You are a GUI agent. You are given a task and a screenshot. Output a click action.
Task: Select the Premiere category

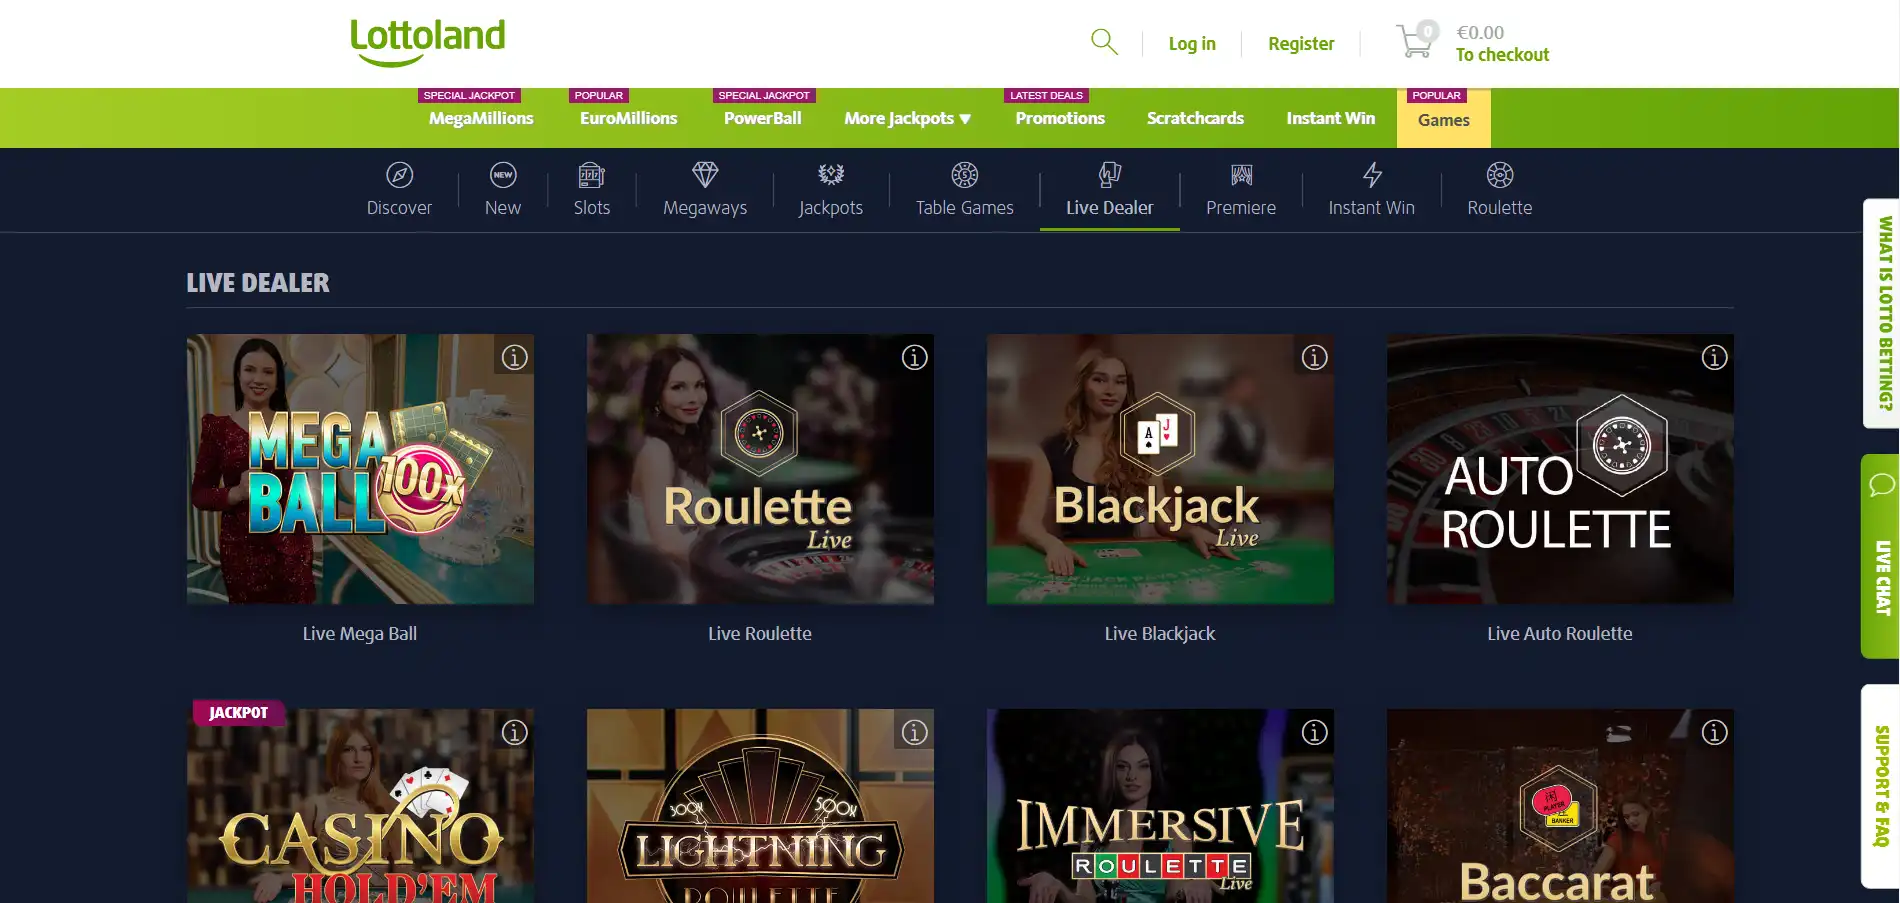[x=1241, y=189]
